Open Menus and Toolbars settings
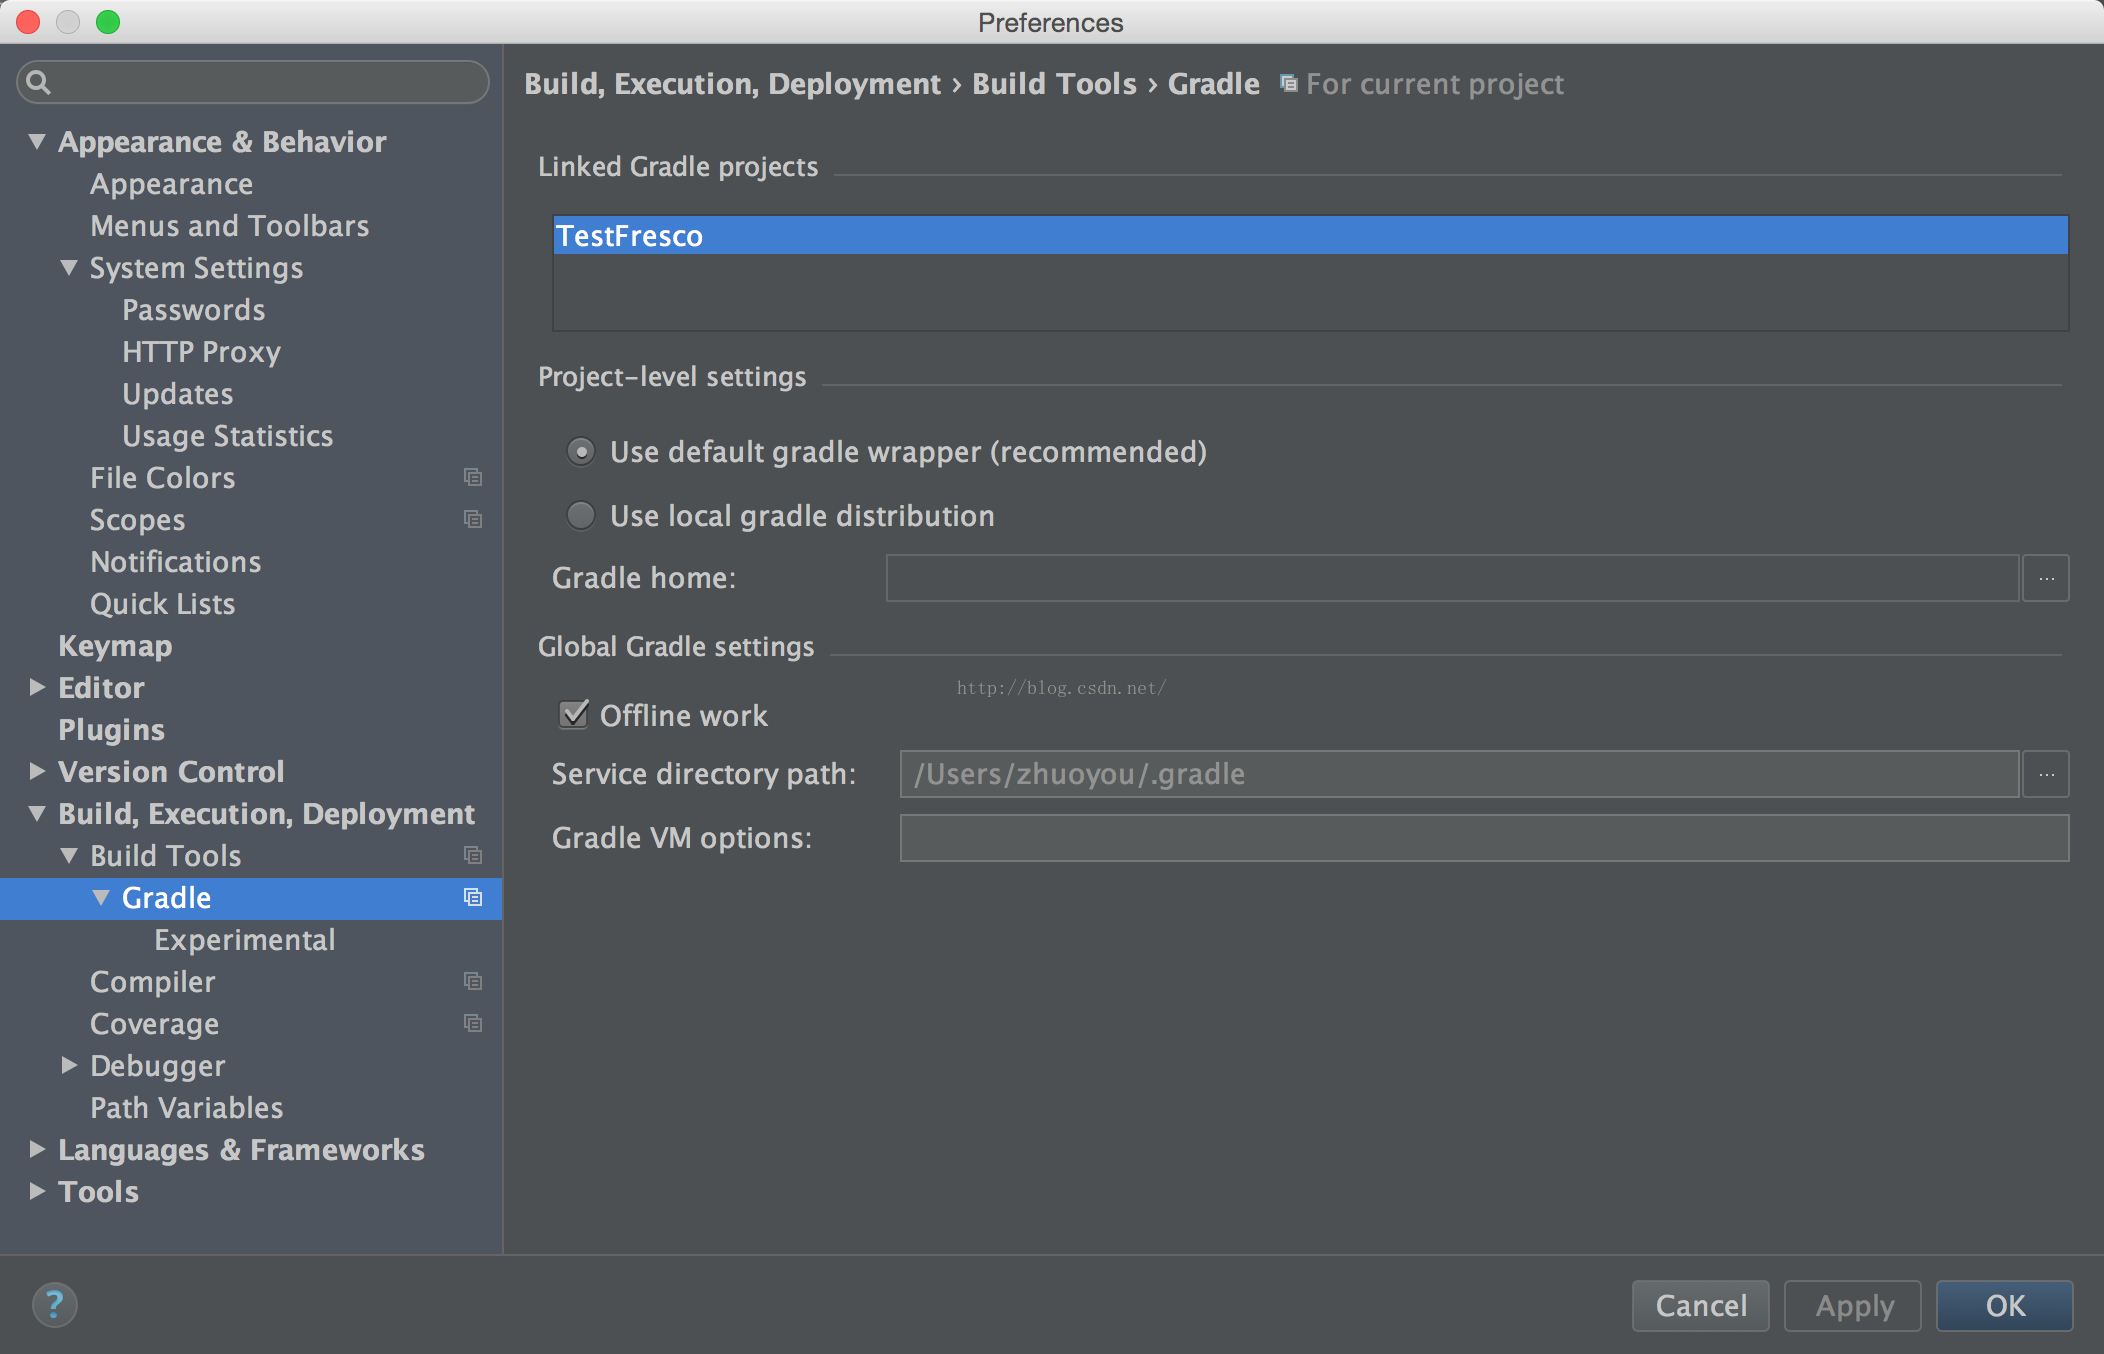2104x1354 pixels. click(230, 226)
